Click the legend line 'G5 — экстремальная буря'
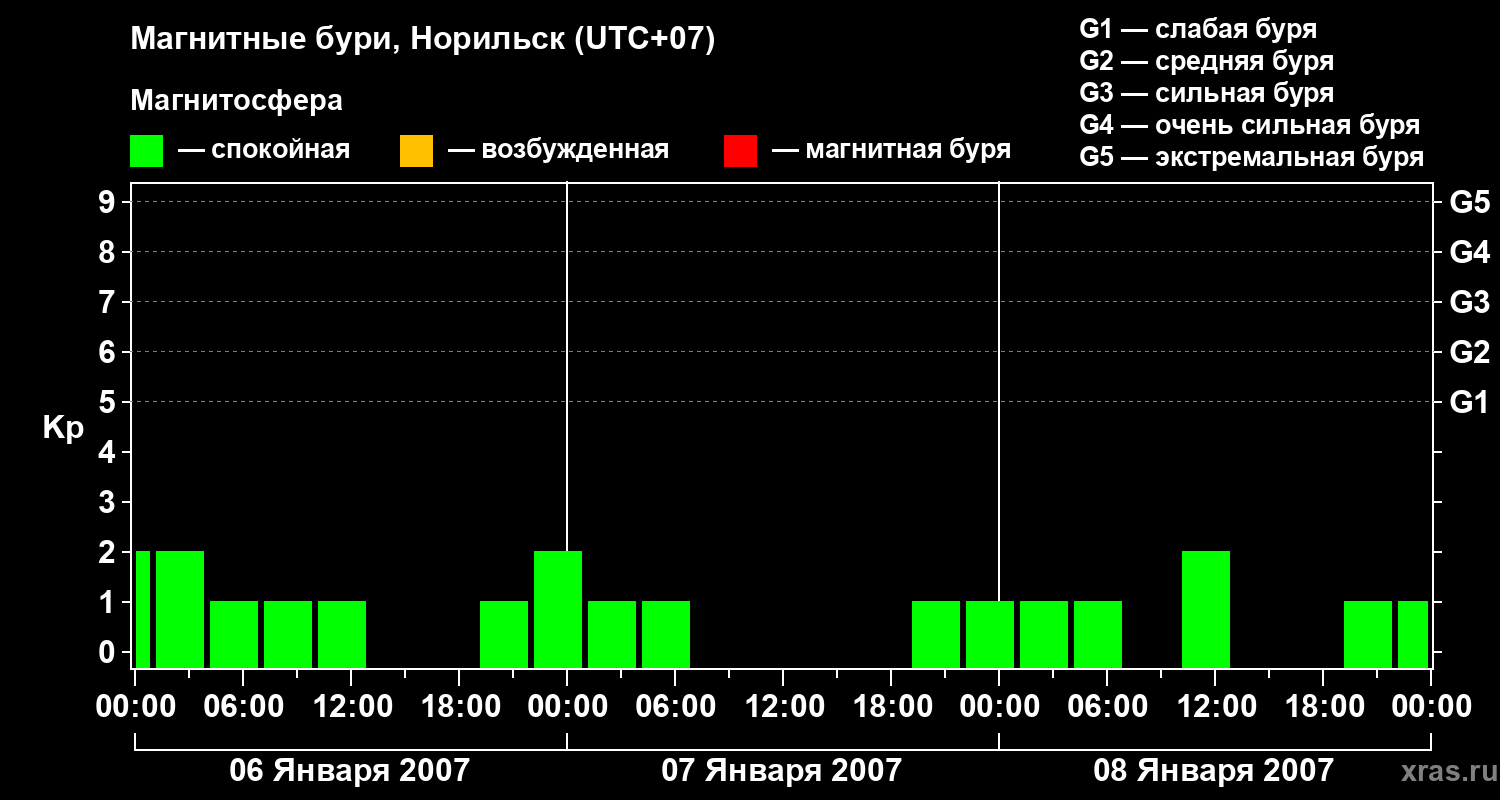Screen dimensions: 1500x800 point(1251,157)
